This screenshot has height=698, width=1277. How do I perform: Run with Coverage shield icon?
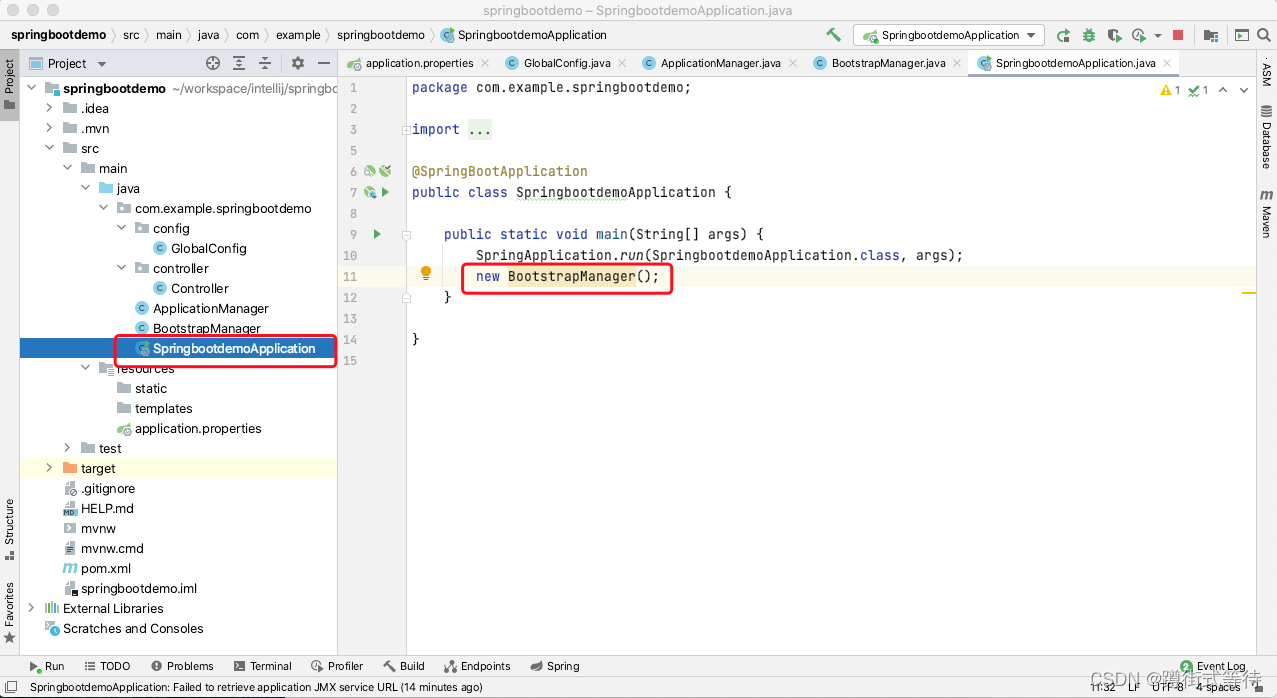click(1115, 35)
